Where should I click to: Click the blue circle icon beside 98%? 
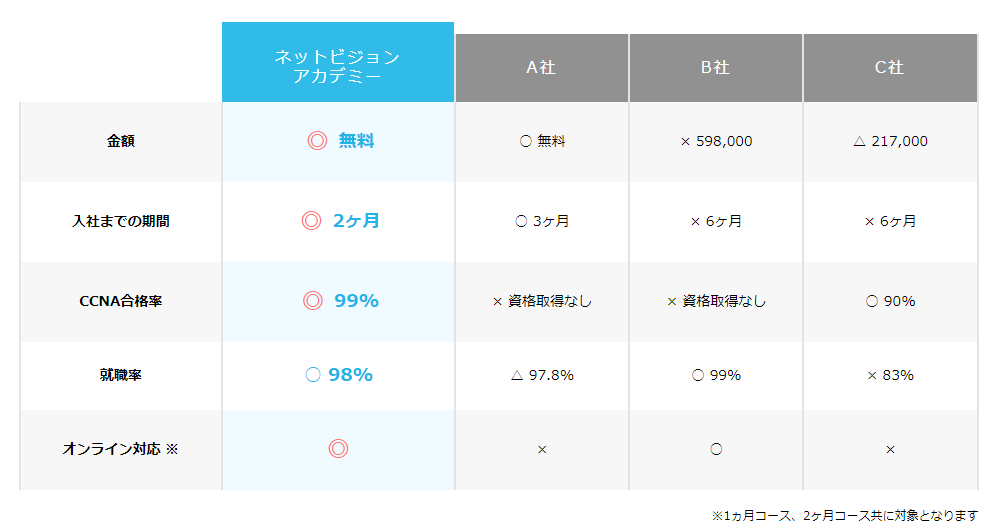(x=312, y=375)
